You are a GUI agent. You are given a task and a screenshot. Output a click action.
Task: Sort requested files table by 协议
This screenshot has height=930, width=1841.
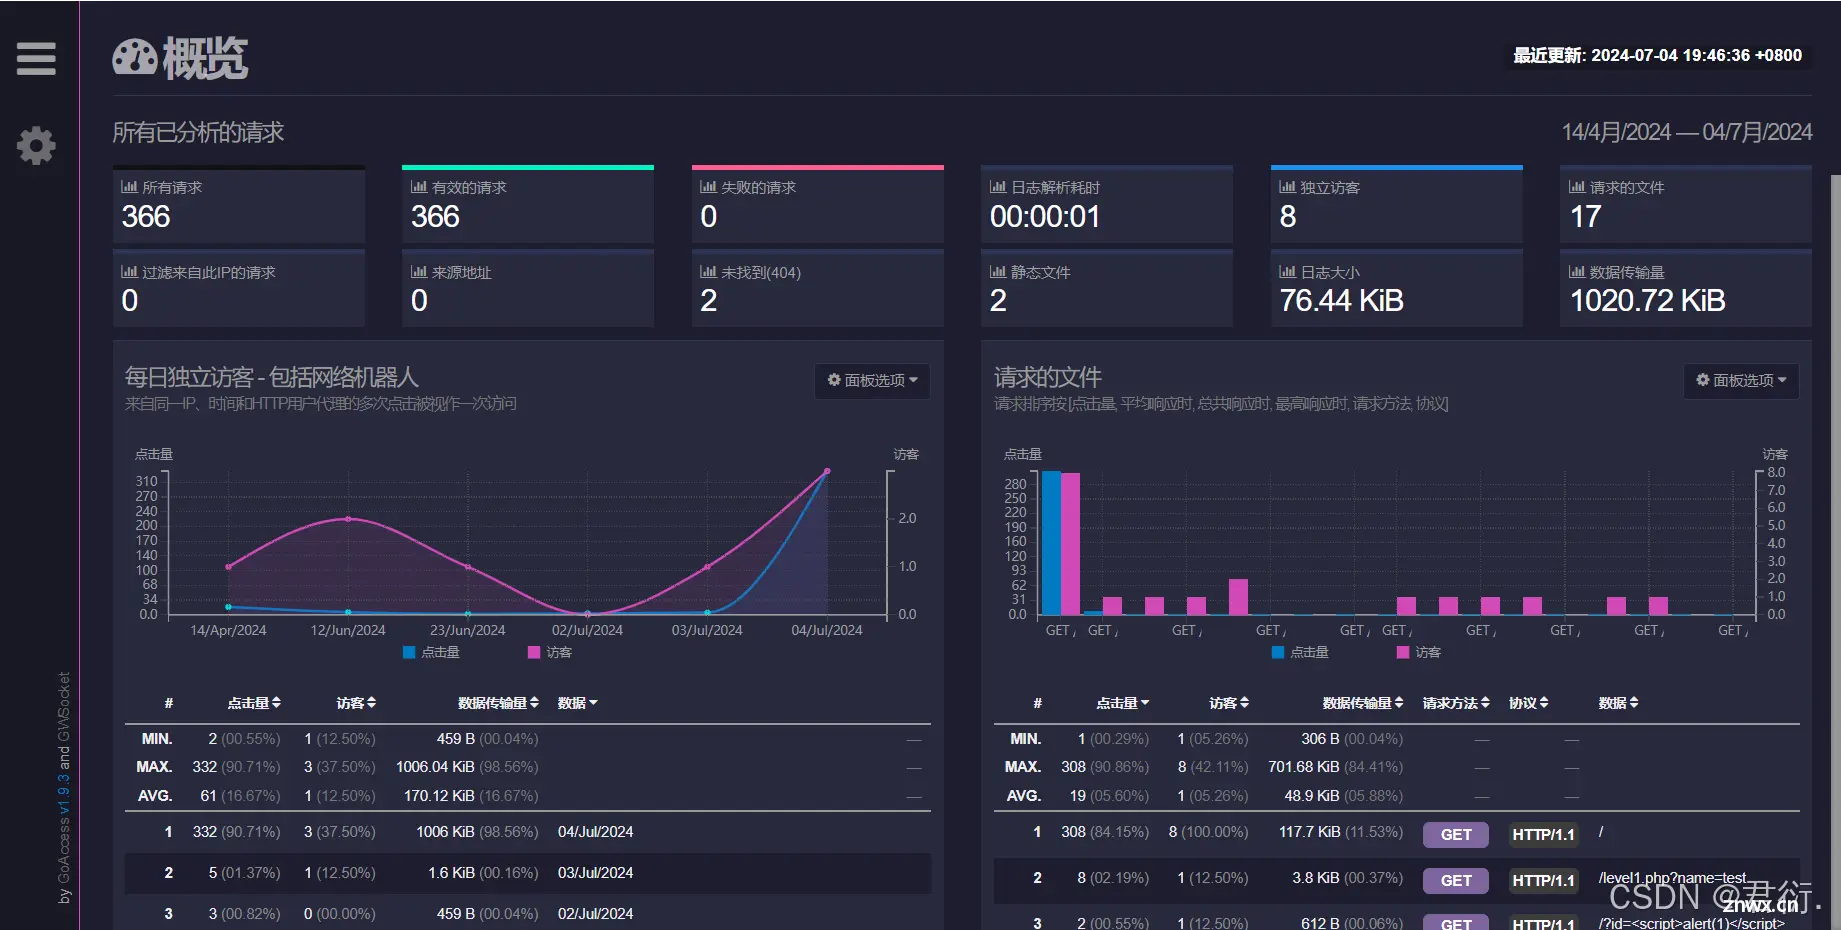tap(1528, 703)
